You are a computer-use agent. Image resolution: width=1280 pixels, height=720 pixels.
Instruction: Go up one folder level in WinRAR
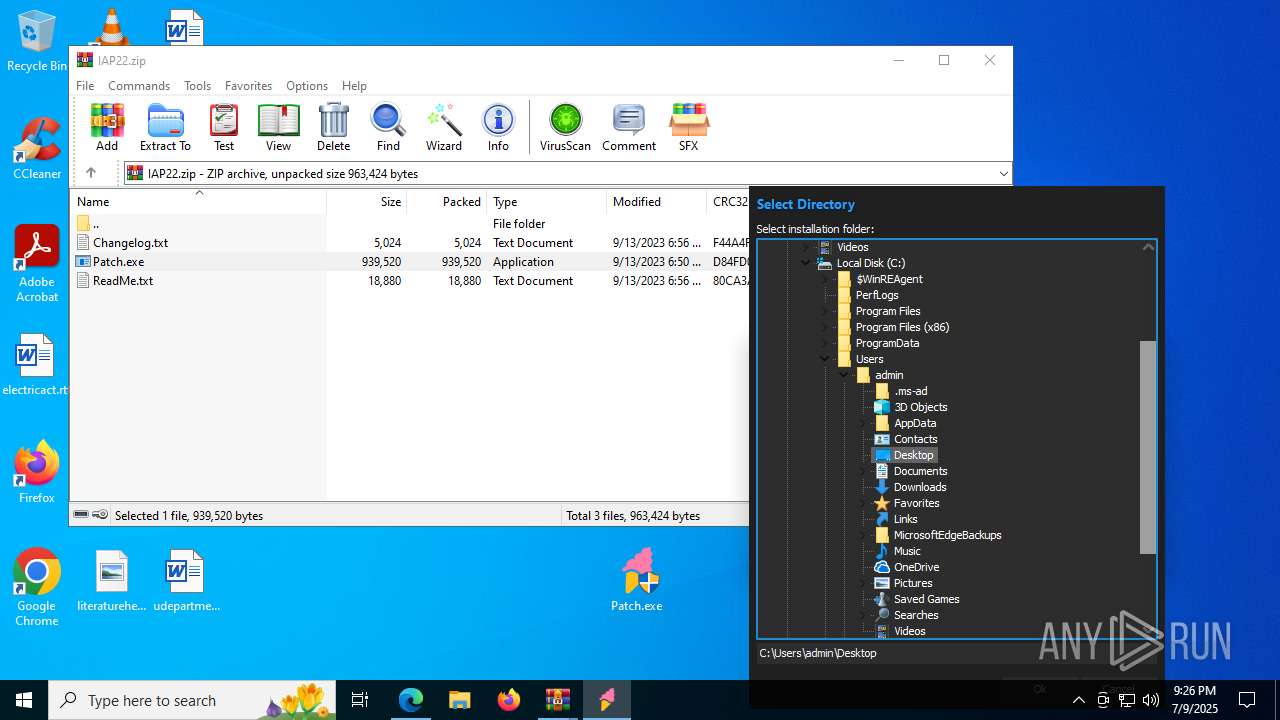click(91, 173)
